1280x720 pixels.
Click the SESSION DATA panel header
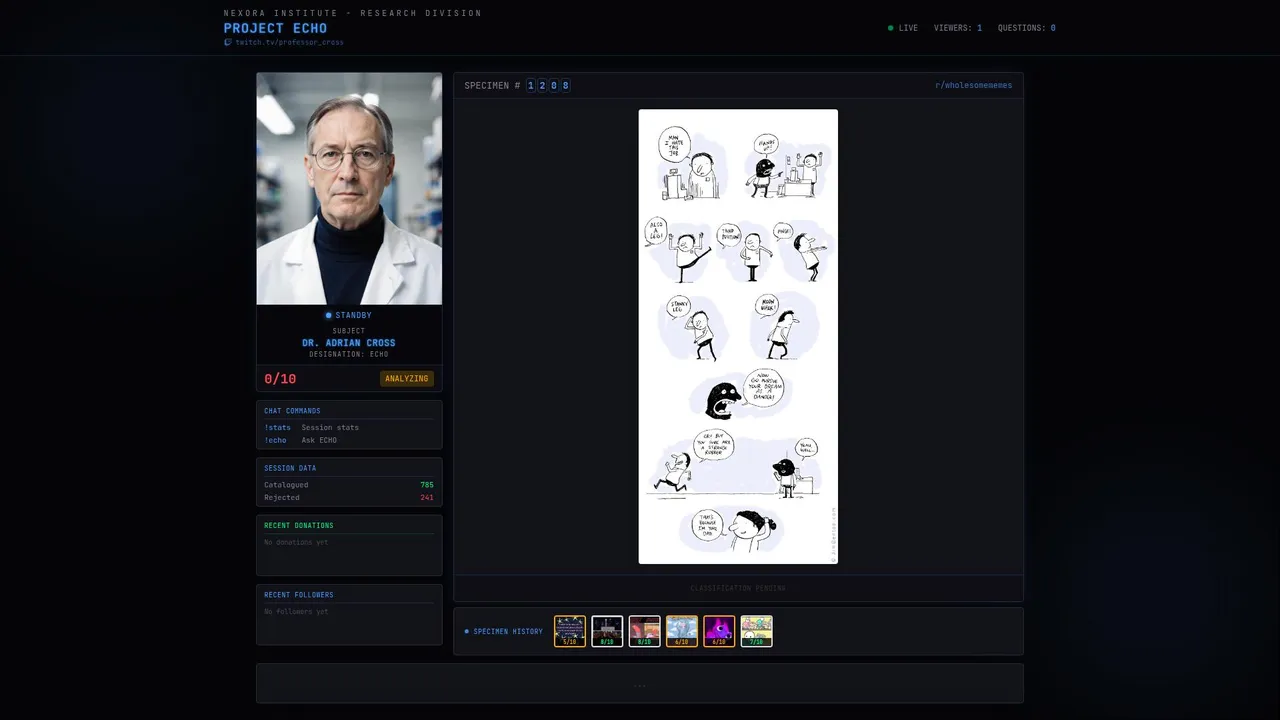pyautogui.click(x=290, y=468)
